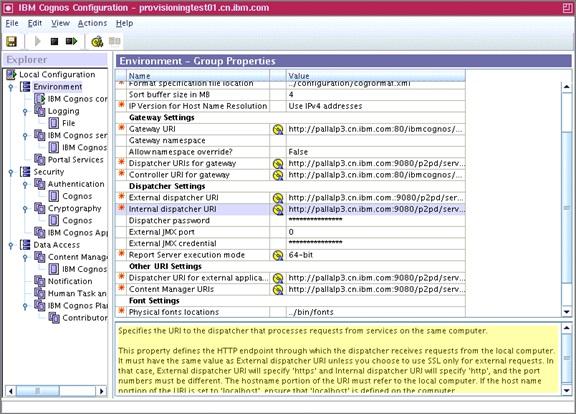Click the Environment folder icon in Explorer
576x414 pixels.
(x=25, y=87)
